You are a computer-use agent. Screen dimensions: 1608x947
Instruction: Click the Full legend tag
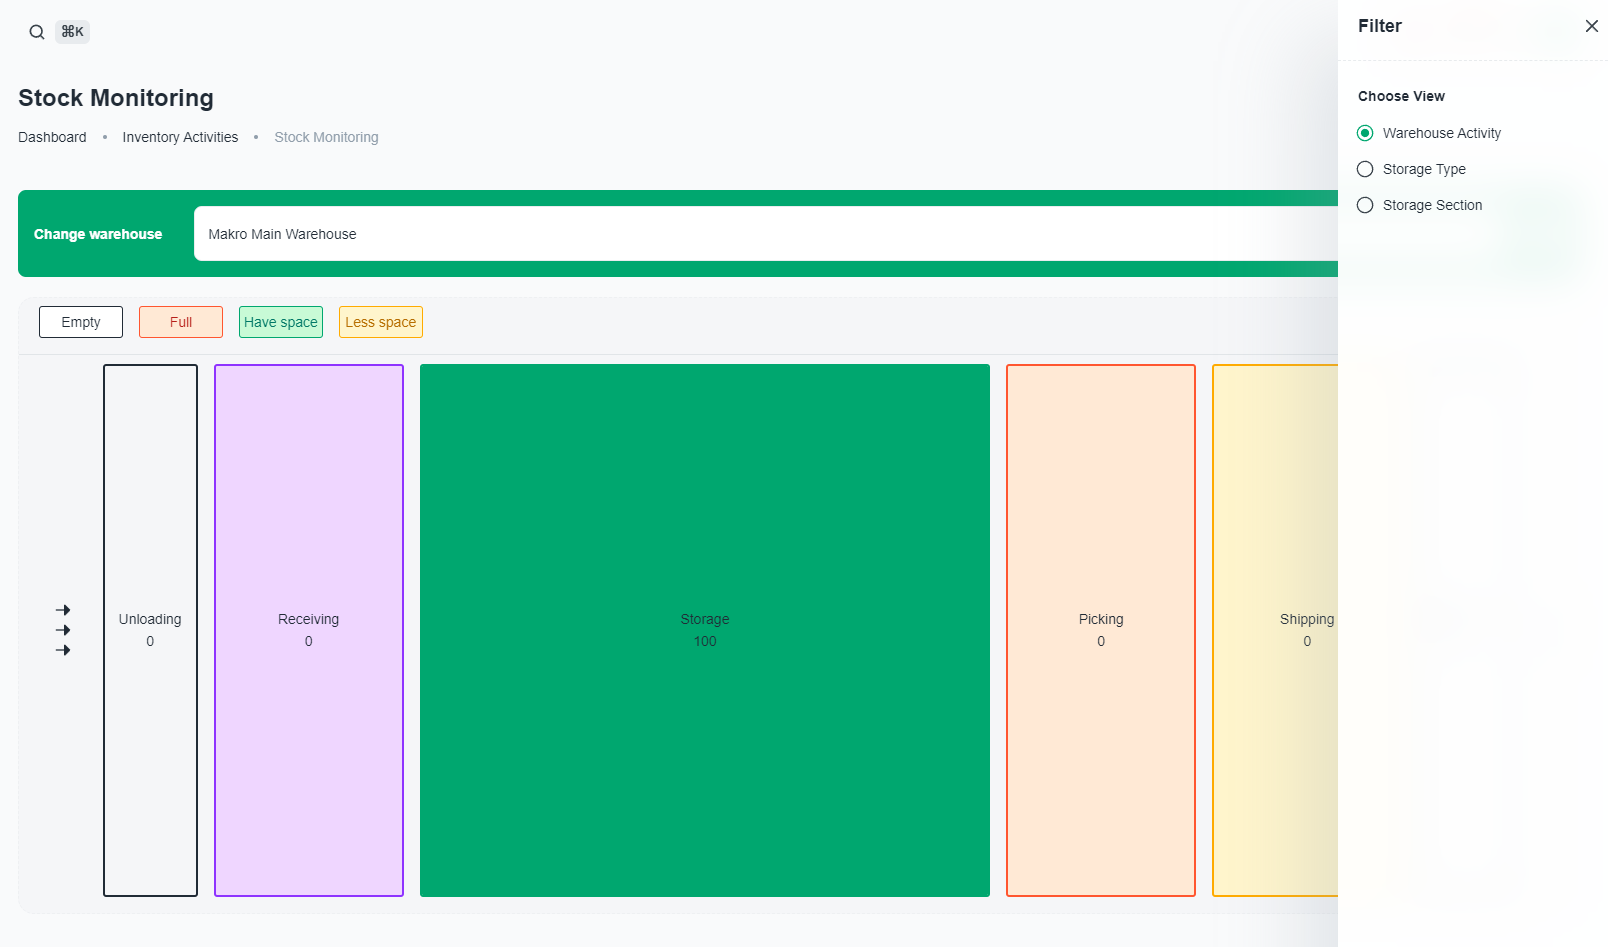pos(181,322)
